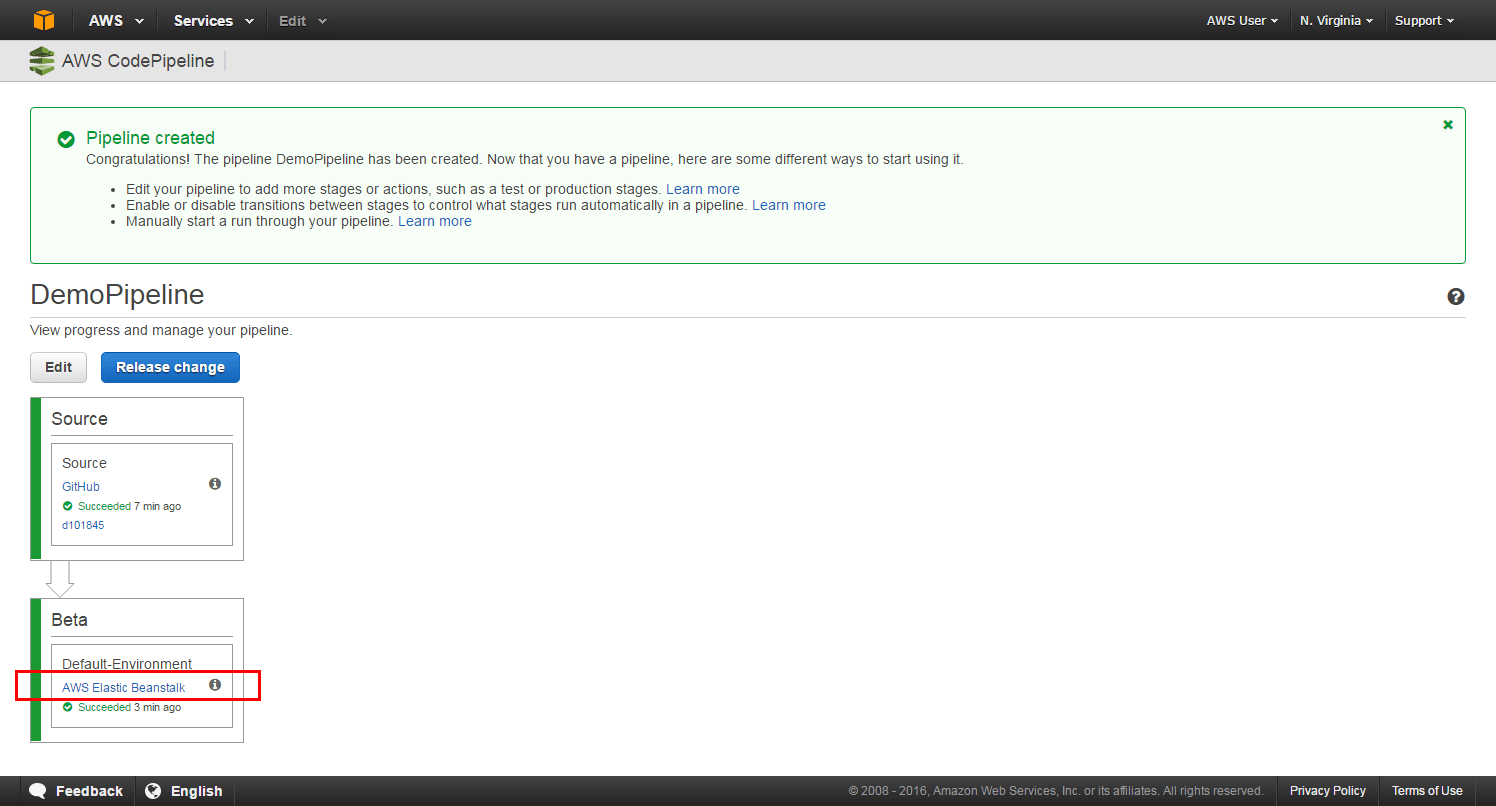
Task: Expand the AWS dropdown menu
Action: coord(116,21)
